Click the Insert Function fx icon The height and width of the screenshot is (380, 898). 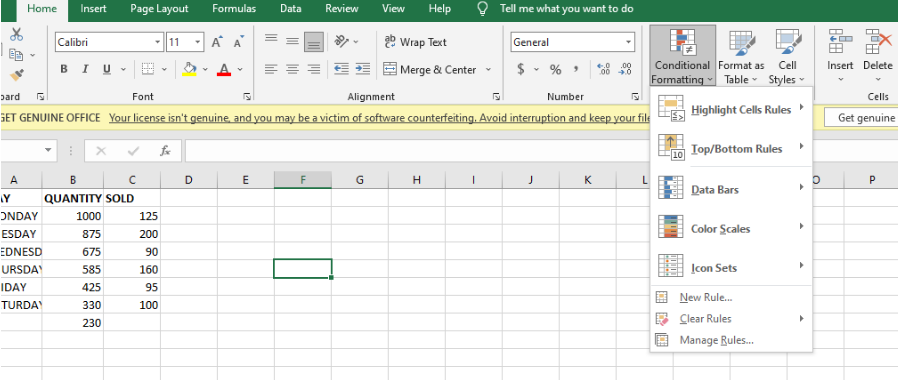tap(165, 151)
